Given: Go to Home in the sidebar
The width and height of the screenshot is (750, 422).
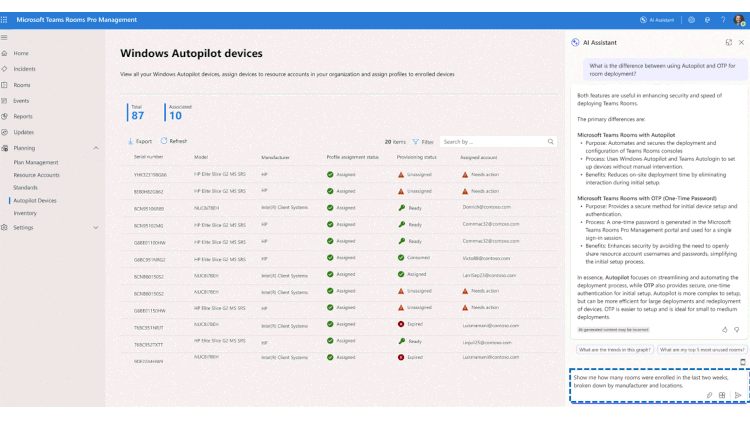Looking at the screenshot, I should pyautogui.click(x=21, y=53).
